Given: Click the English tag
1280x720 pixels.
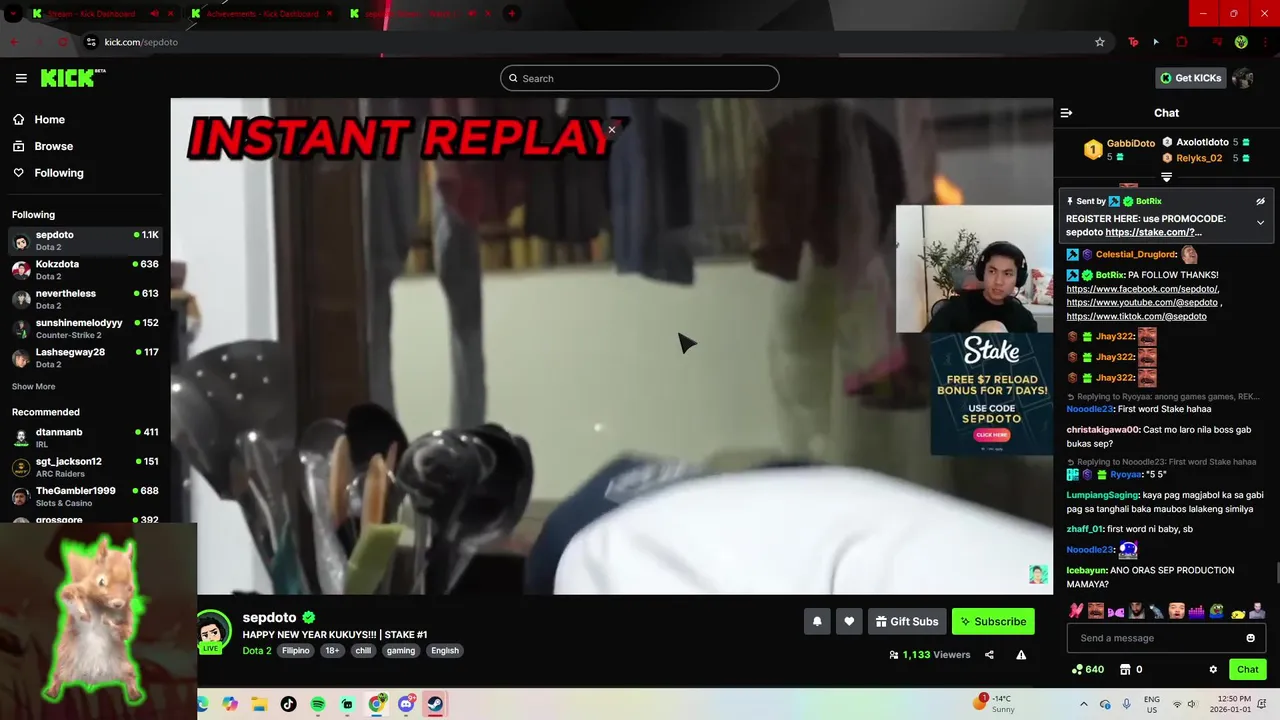Looking at the screenshot, I should 445,650.
